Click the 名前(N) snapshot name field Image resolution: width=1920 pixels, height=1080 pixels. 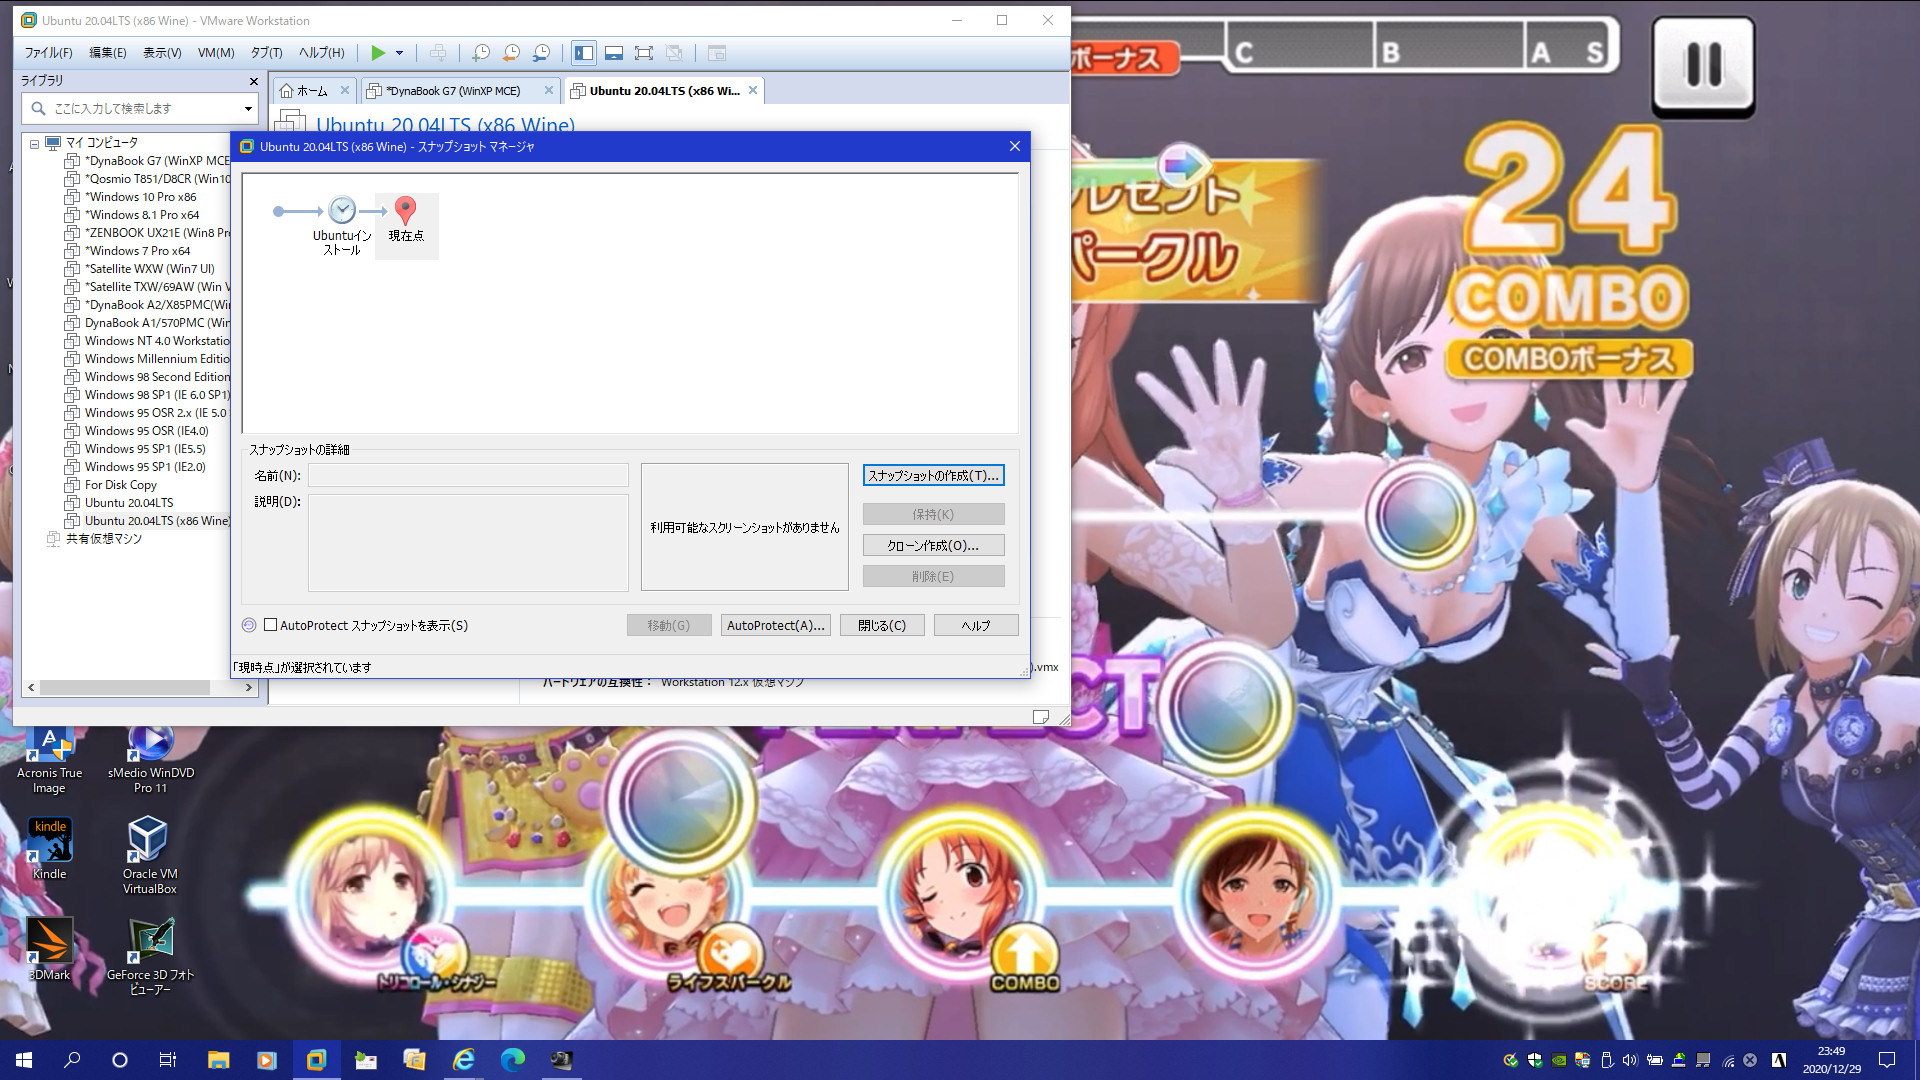click(x=468, y=475)
